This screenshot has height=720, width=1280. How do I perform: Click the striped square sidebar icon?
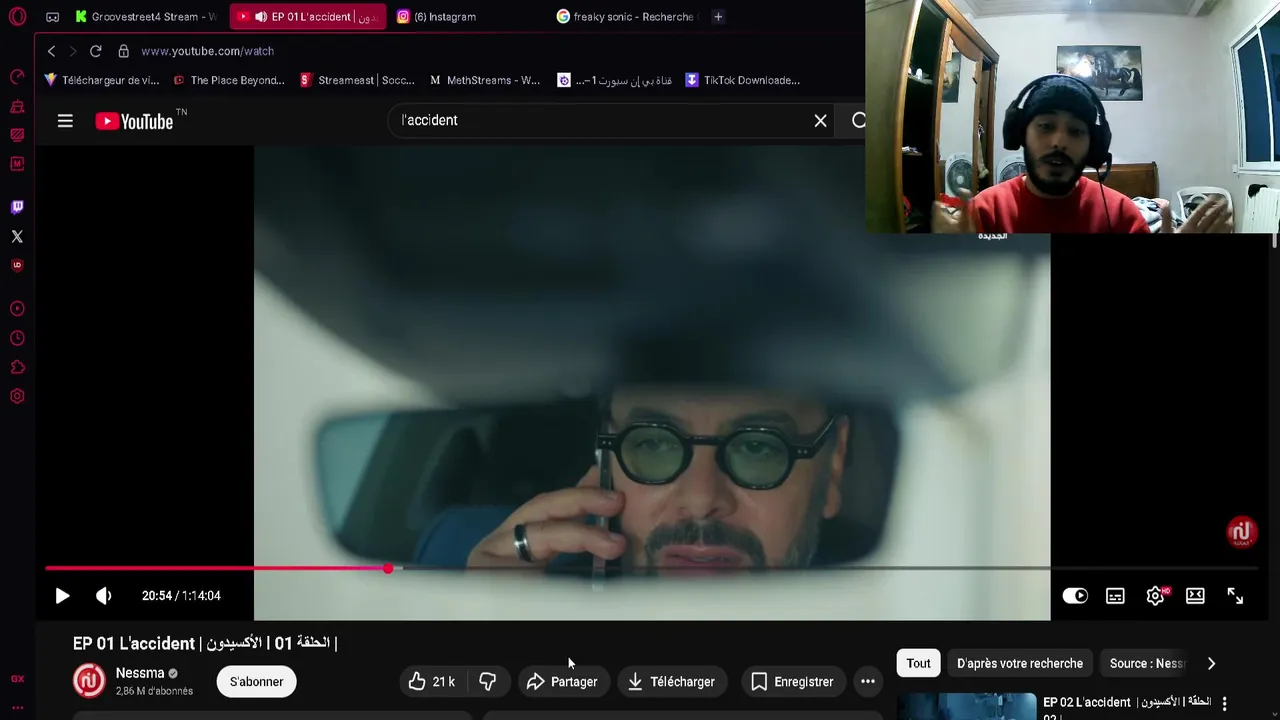click(x=17, y=135)
